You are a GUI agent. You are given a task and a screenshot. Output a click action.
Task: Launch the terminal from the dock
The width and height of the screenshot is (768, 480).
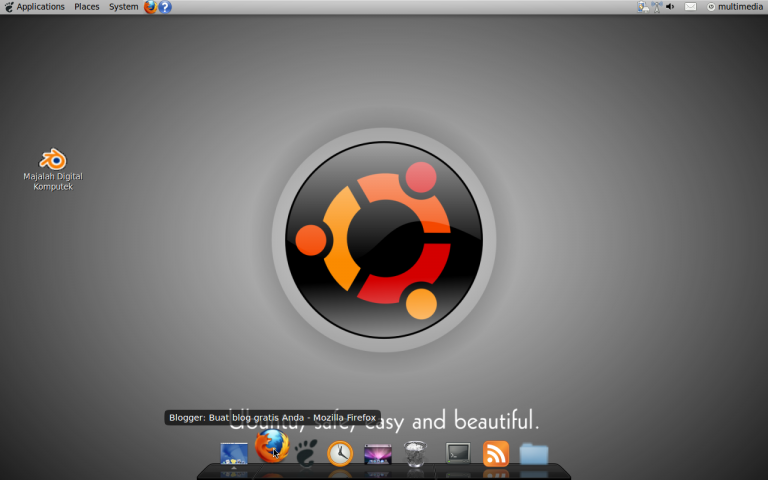(458, 453)
